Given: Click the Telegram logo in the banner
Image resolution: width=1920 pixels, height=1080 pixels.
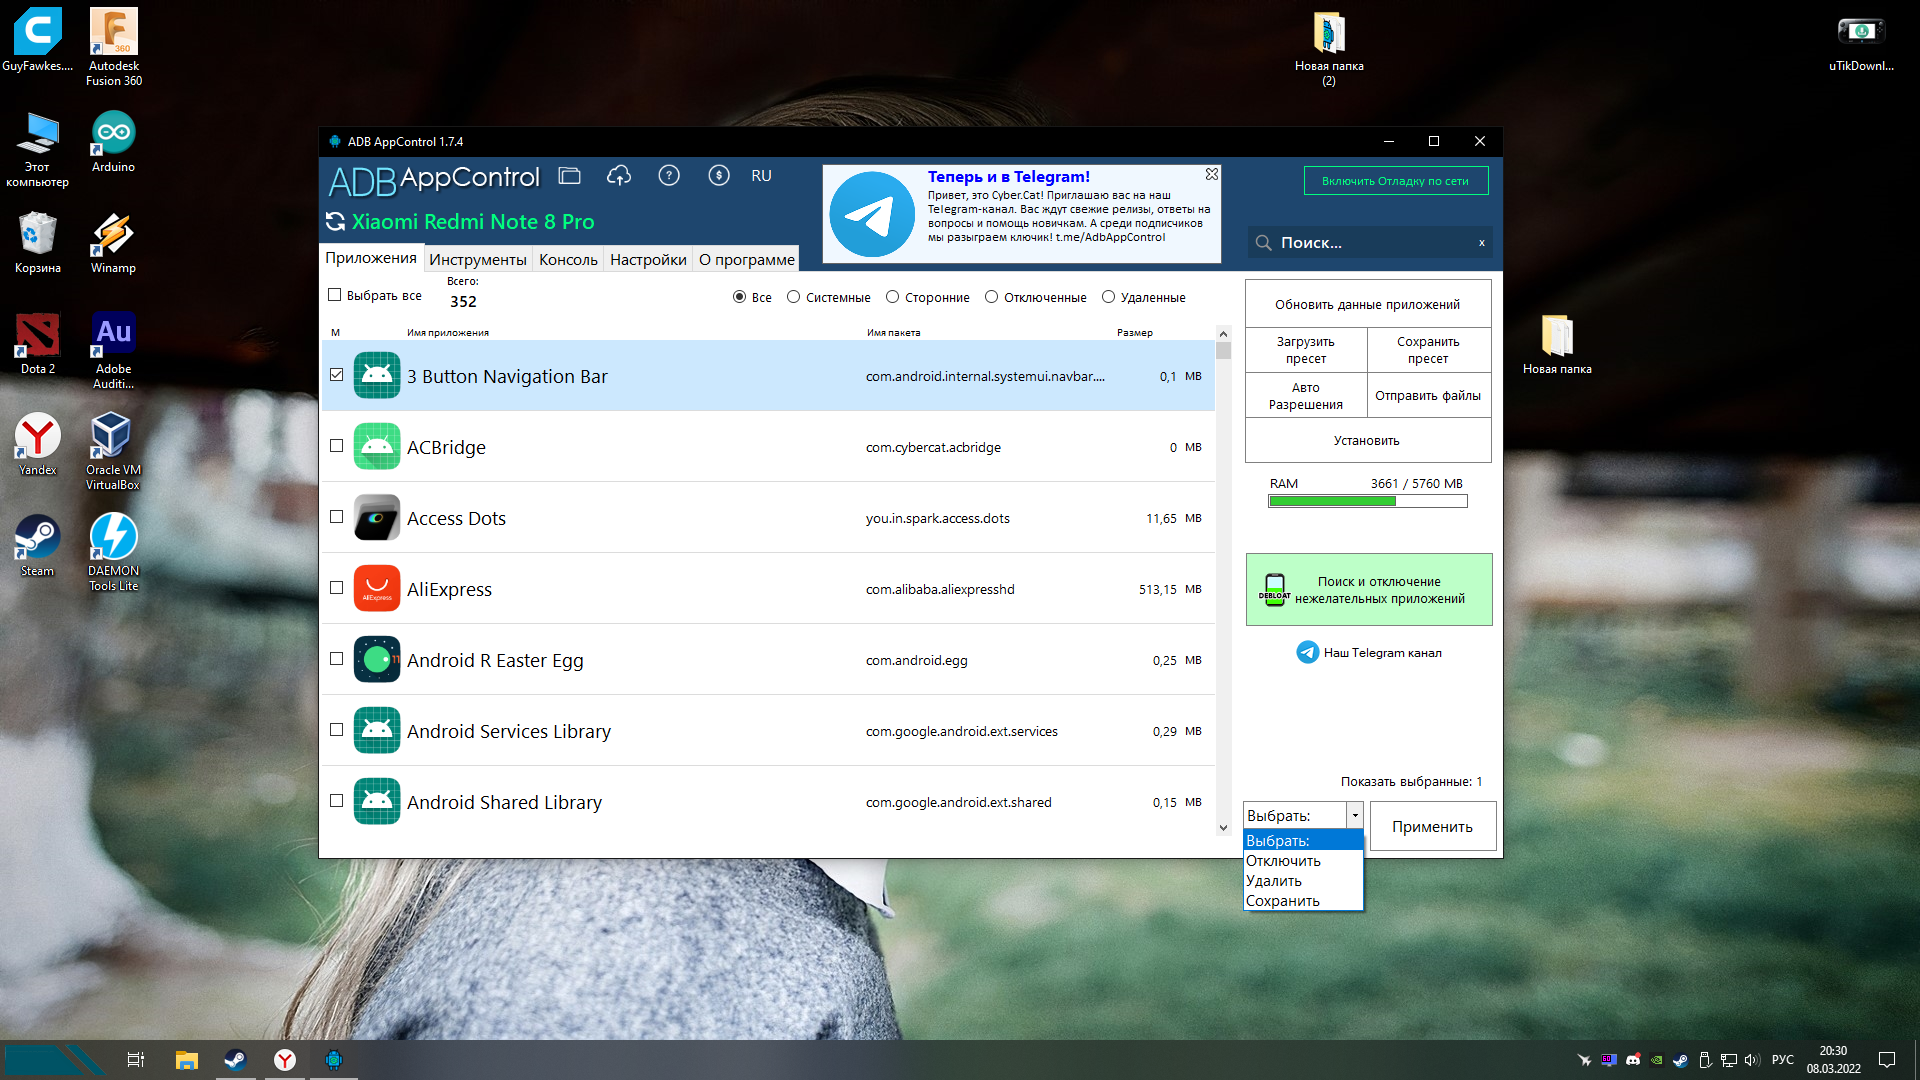Looking at the screenshot, I should point(872,214).
